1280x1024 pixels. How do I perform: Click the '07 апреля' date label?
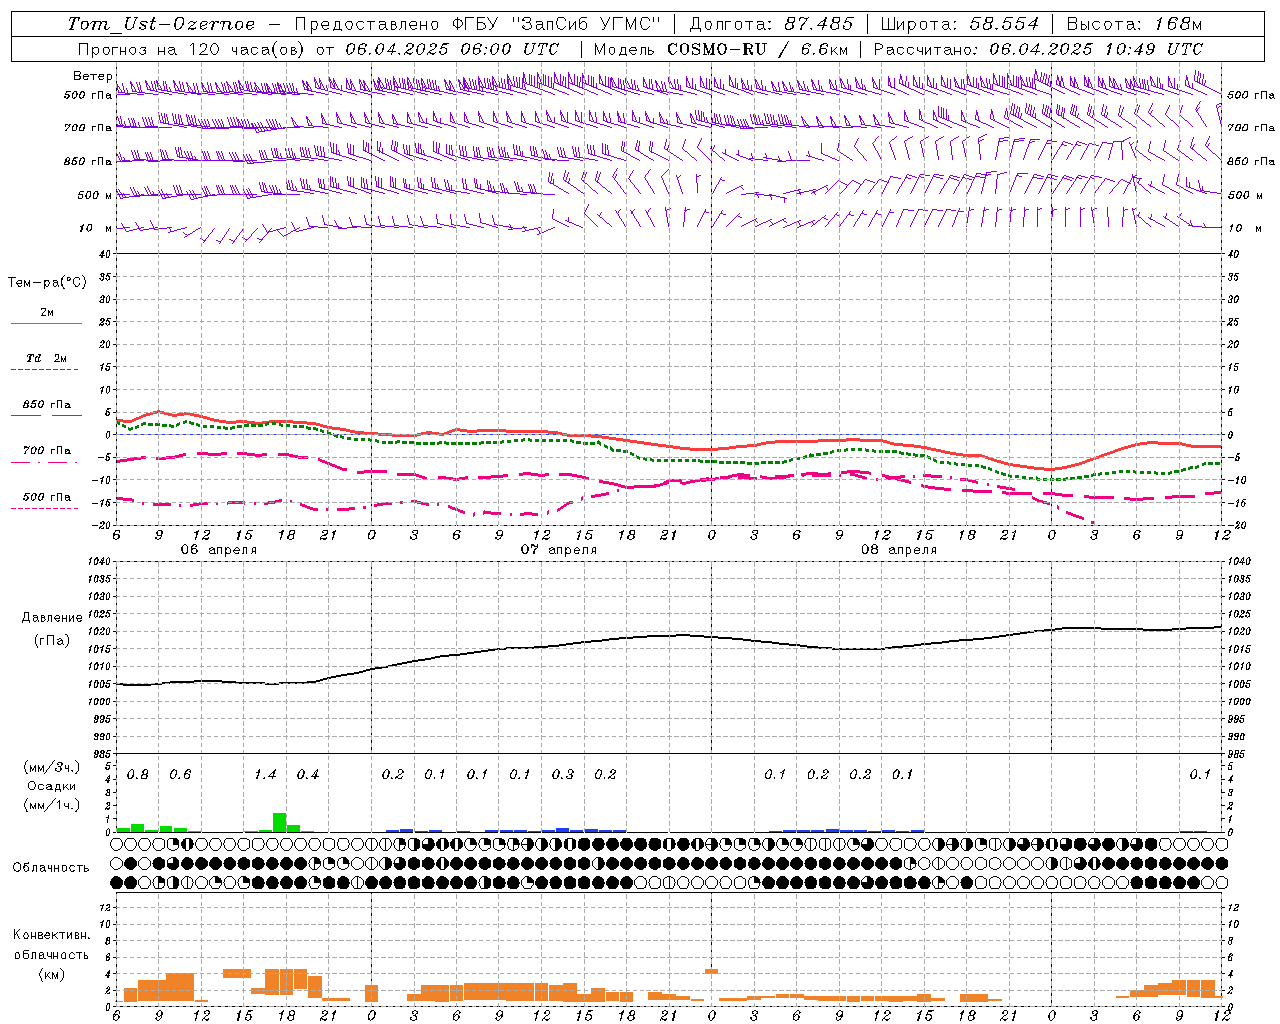point(558,550)
